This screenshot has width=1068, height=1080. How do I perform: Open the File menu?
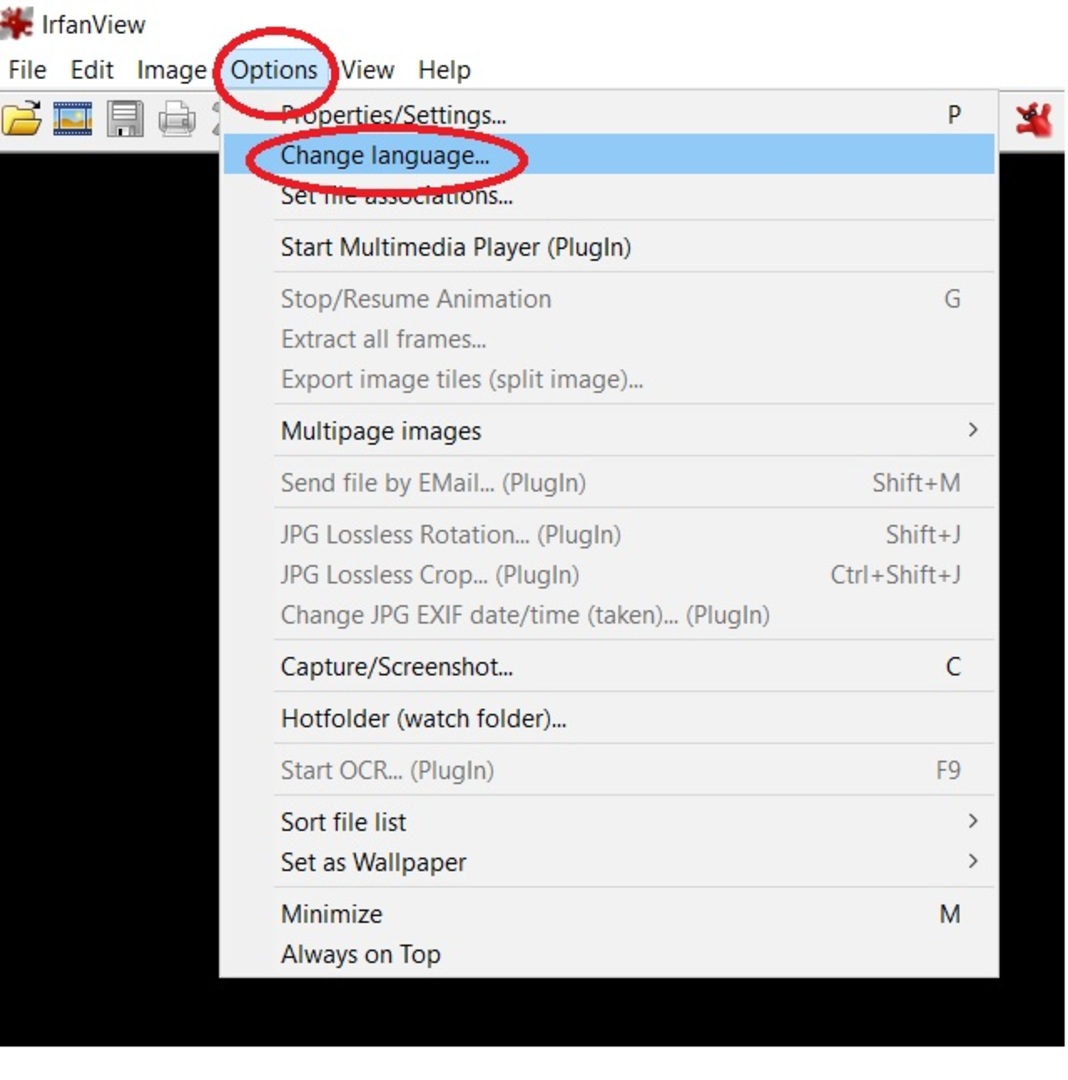click(27, 70)
